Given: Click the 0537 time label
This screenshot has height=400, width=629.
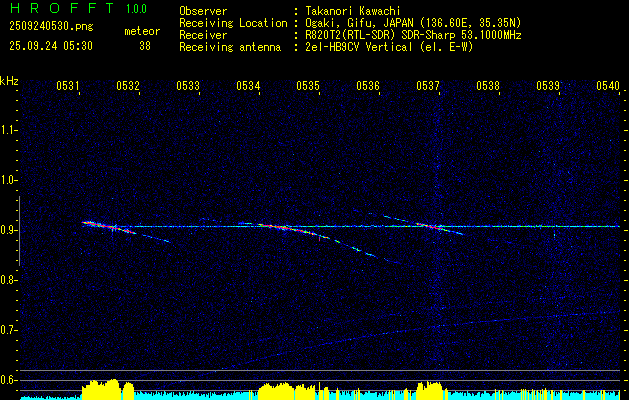Looking at the screenshot, I should pos(428,86).
